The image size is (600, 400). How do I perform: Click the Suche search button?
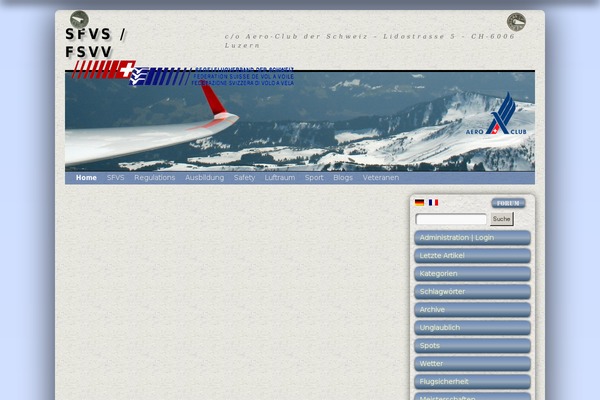[502, 219]
